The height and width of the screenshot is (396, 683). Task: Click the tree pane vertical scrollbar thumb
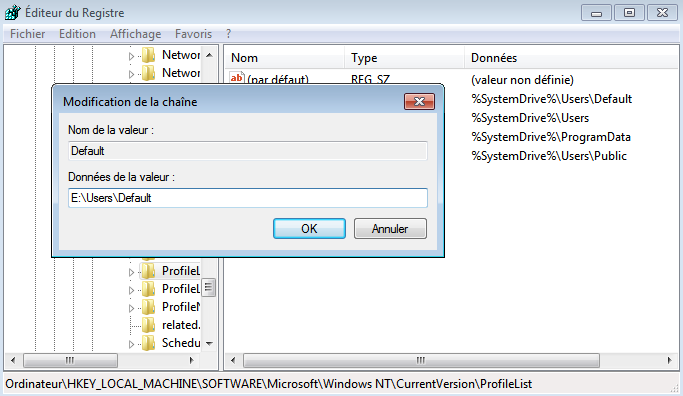click(x=209, y=288)
